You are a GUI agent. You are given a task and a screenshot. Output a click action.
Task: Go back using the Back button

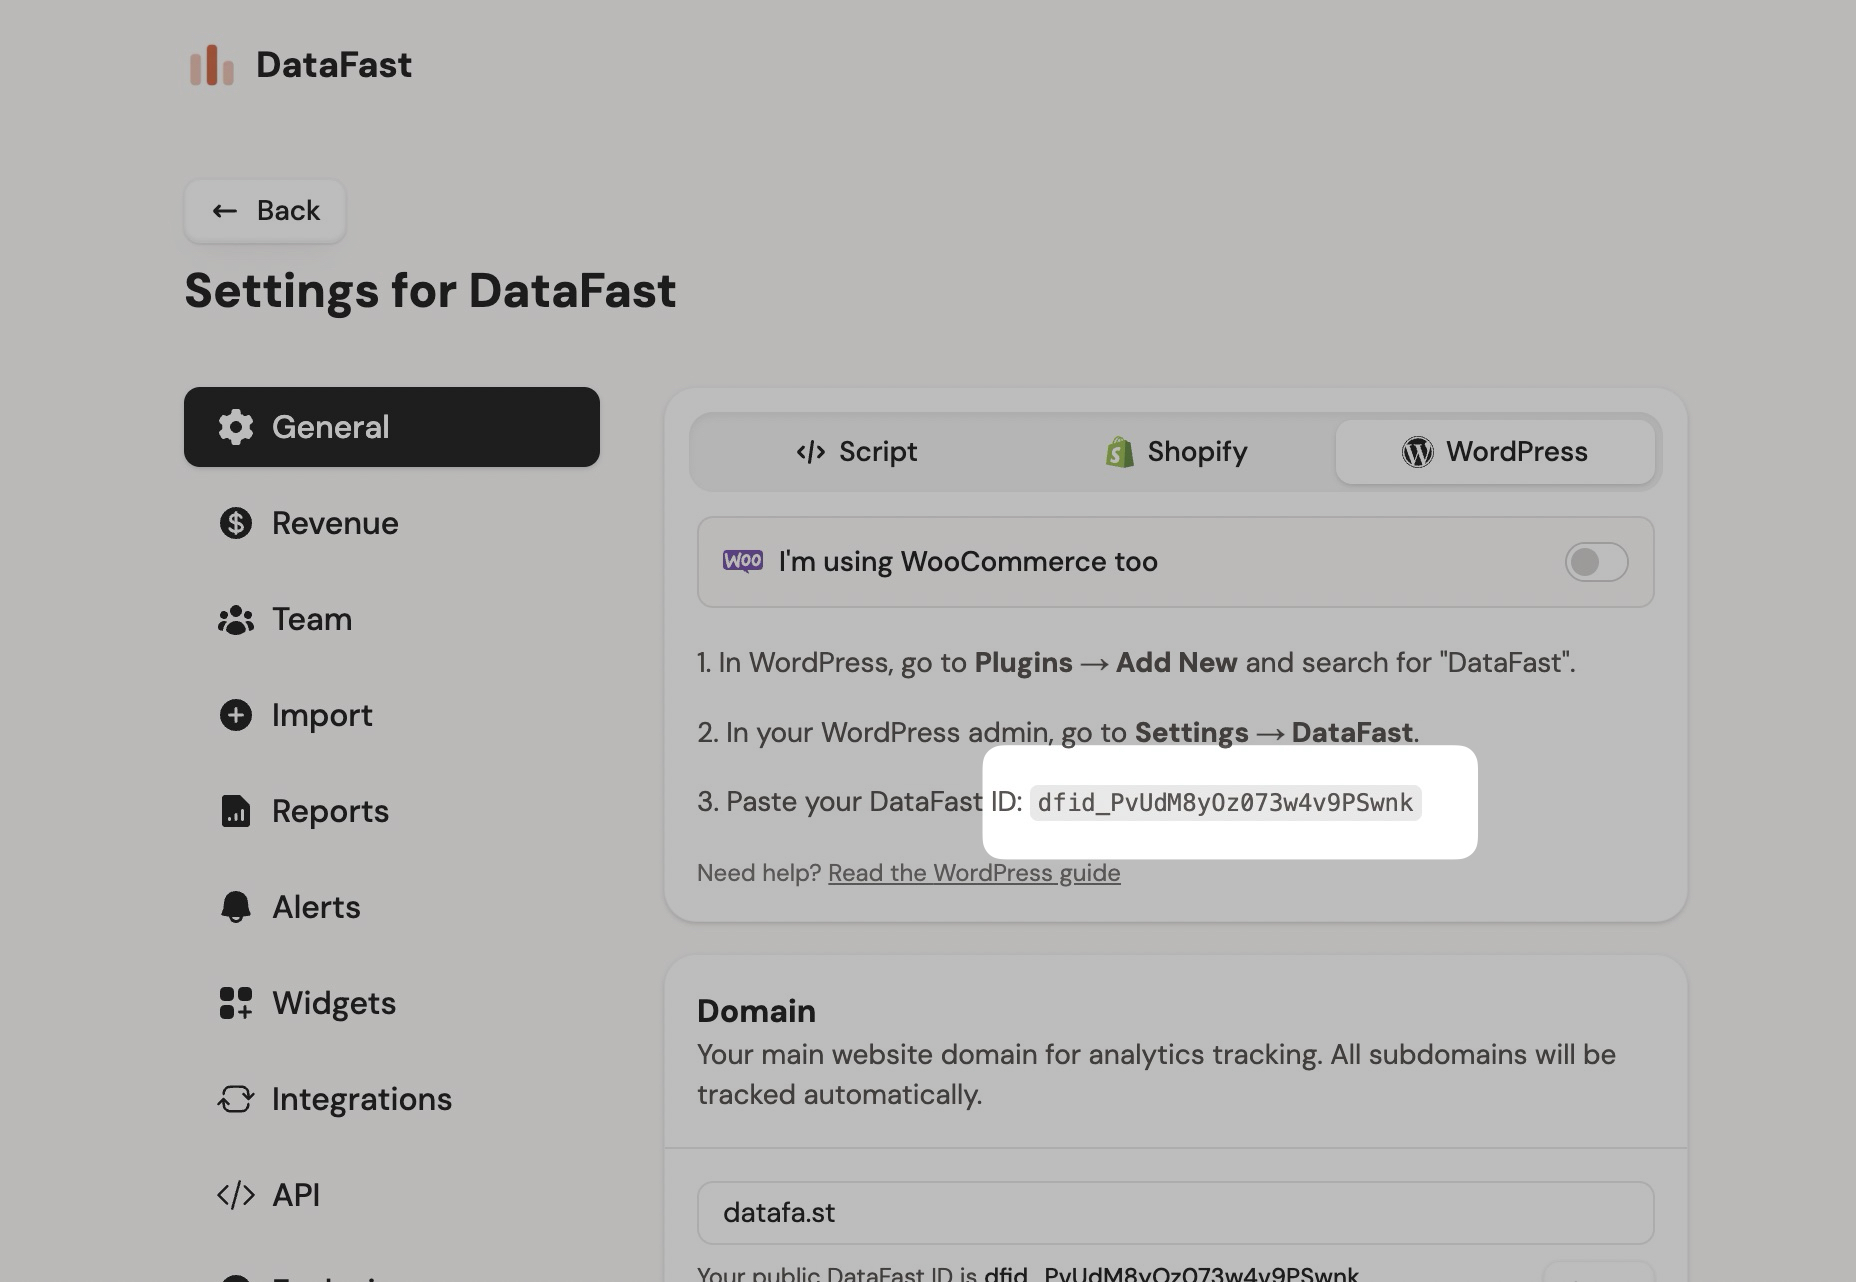265,211
